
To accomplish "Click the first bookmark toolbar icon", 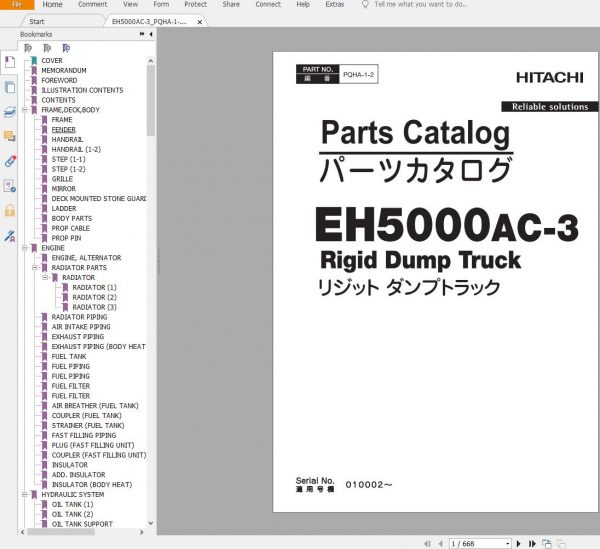I will [28, 48].
